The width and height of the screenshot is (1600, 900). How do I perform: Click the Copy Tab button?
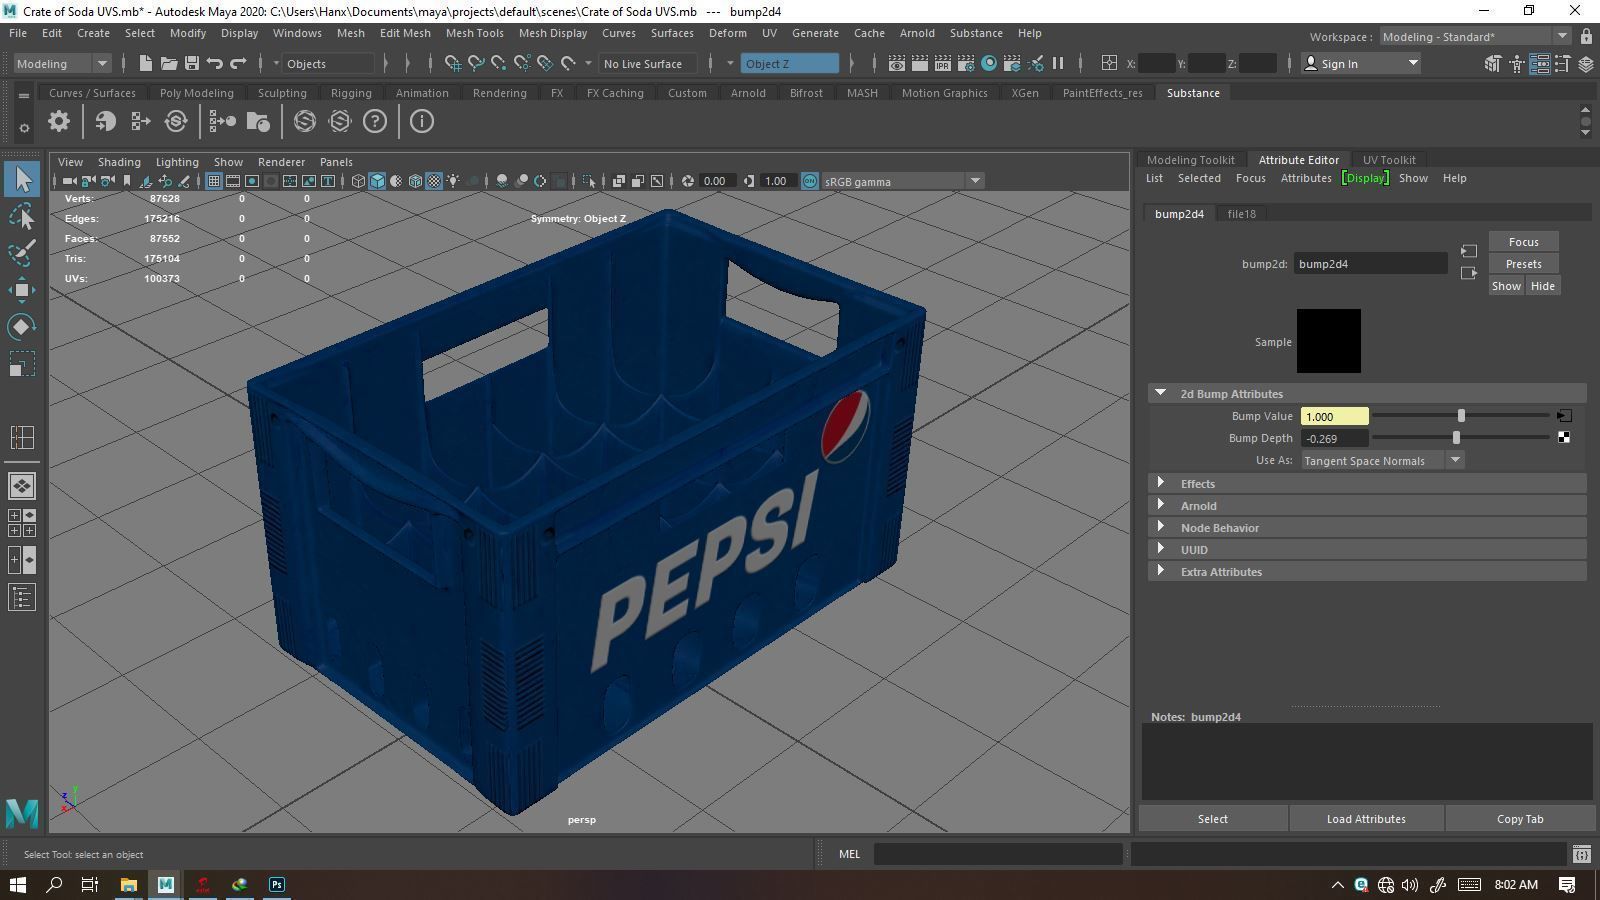pos(1520,819)
